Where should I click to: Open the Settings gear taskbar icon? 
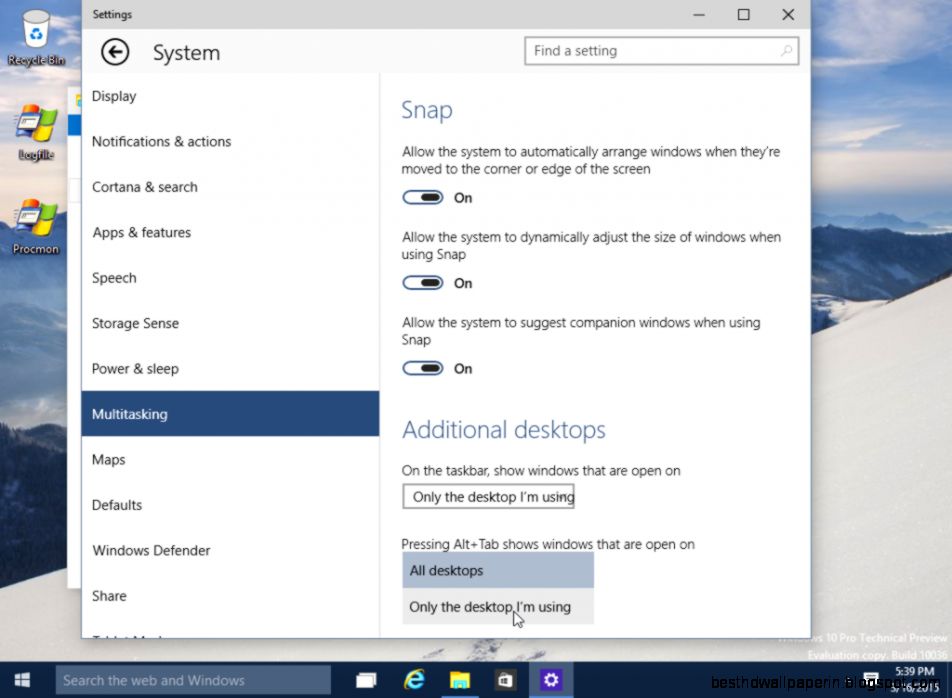click(x=551, y=679)
